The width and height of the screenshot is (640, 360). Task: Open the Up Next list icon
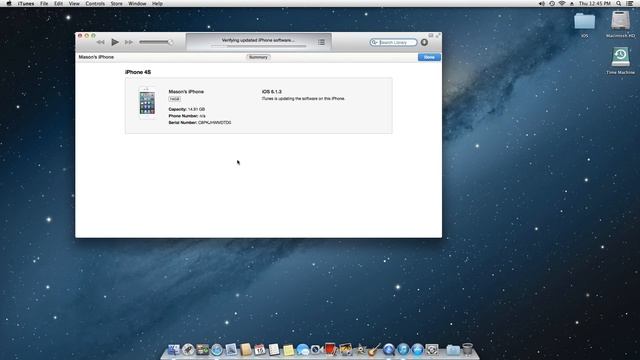click(321, 42)
